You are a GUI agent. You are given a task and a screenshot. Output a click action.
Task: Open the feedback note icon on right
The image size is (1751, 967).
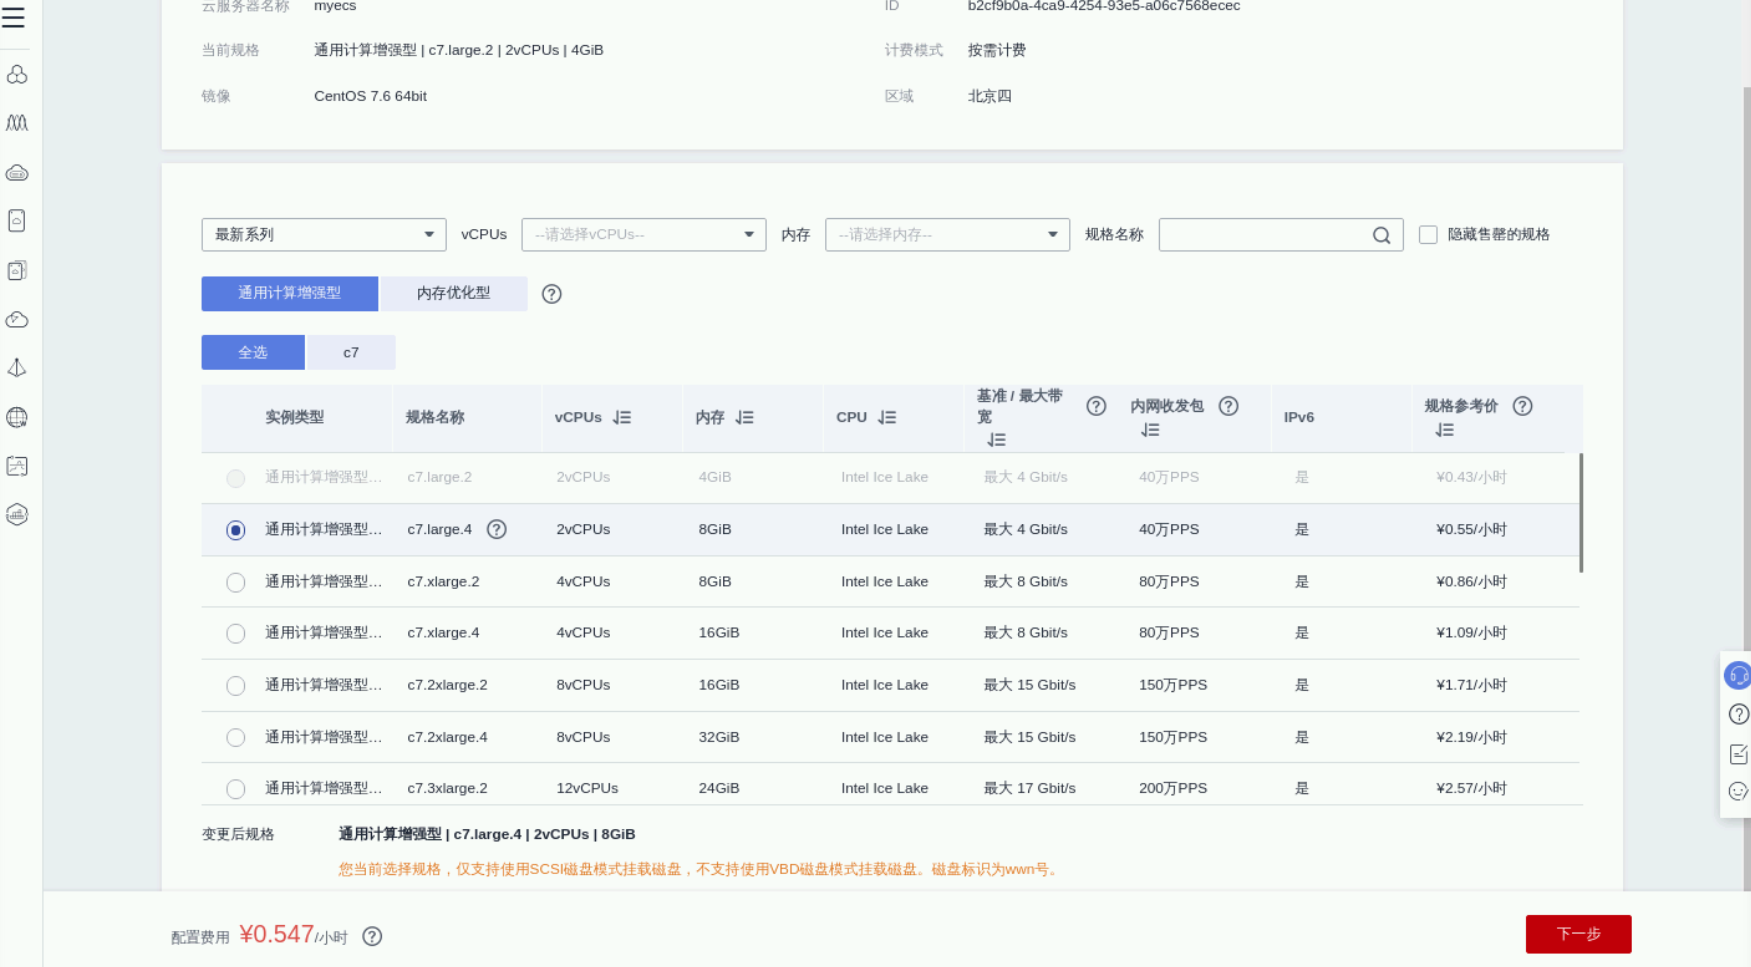pyautogui.click(x=1739, y=754)
